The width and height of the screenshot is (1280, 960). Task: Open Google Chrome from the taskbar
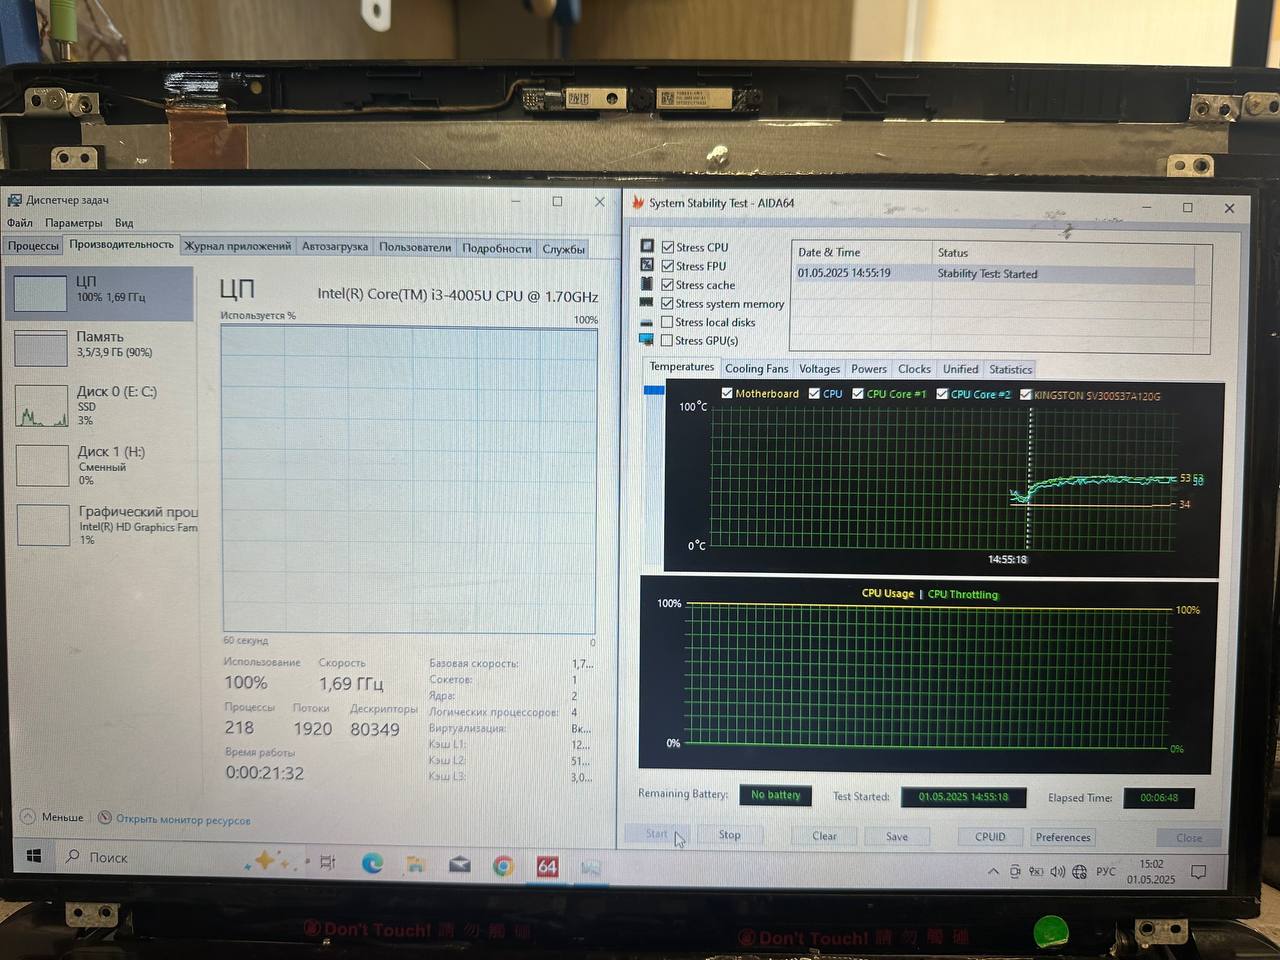[x=503, y=866]
